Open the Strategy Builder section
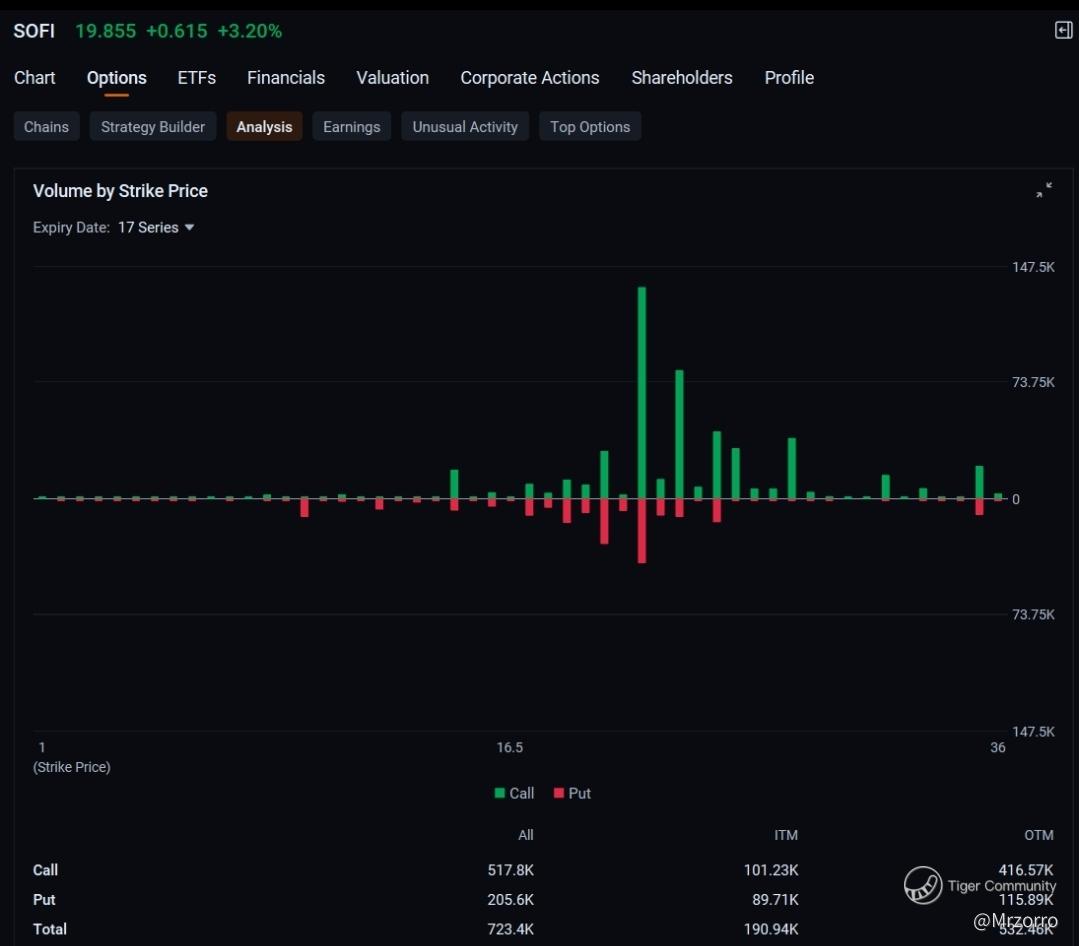This screenshot has height=946, width=1079. (153, 127)
